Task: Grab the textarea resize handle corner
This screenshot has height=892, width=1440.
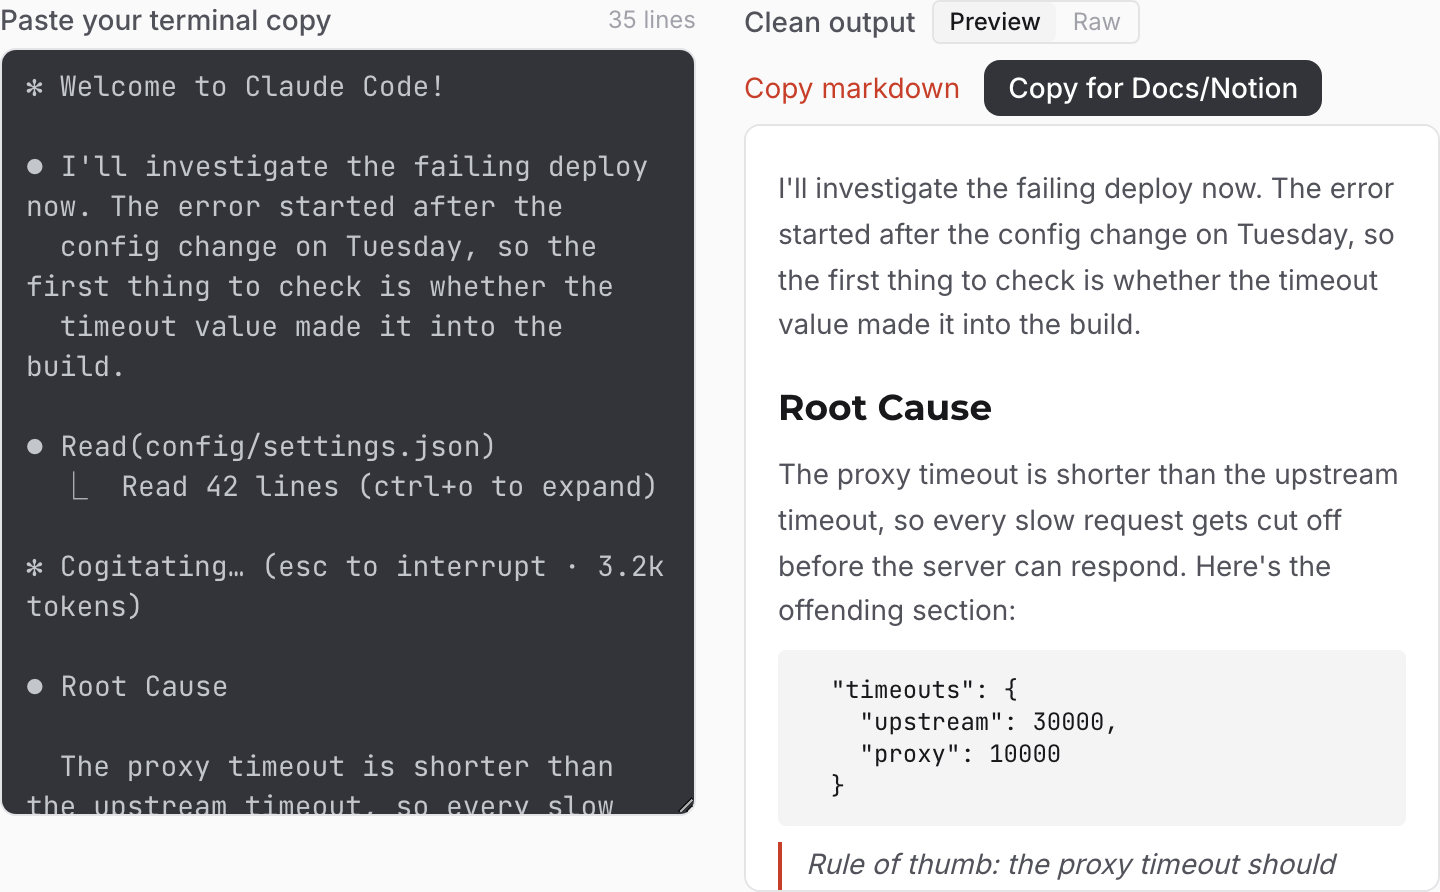Action: tap(686, 805)
